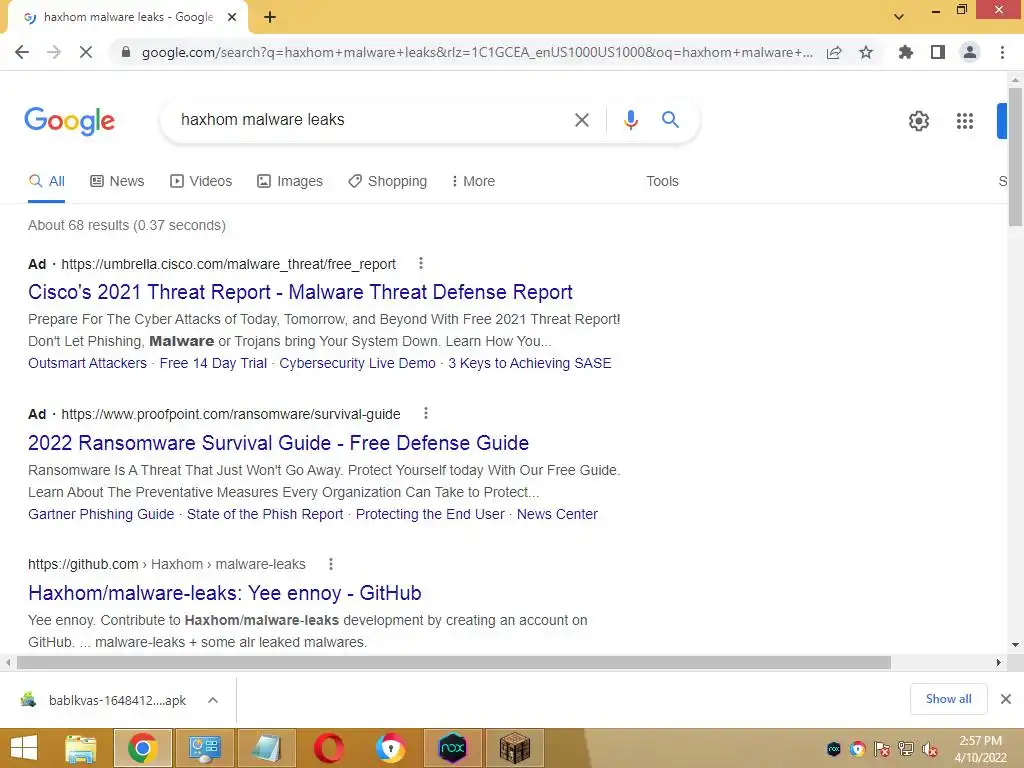Close the downloads bar
1024x768 pixels.
tap(1006, 699)
